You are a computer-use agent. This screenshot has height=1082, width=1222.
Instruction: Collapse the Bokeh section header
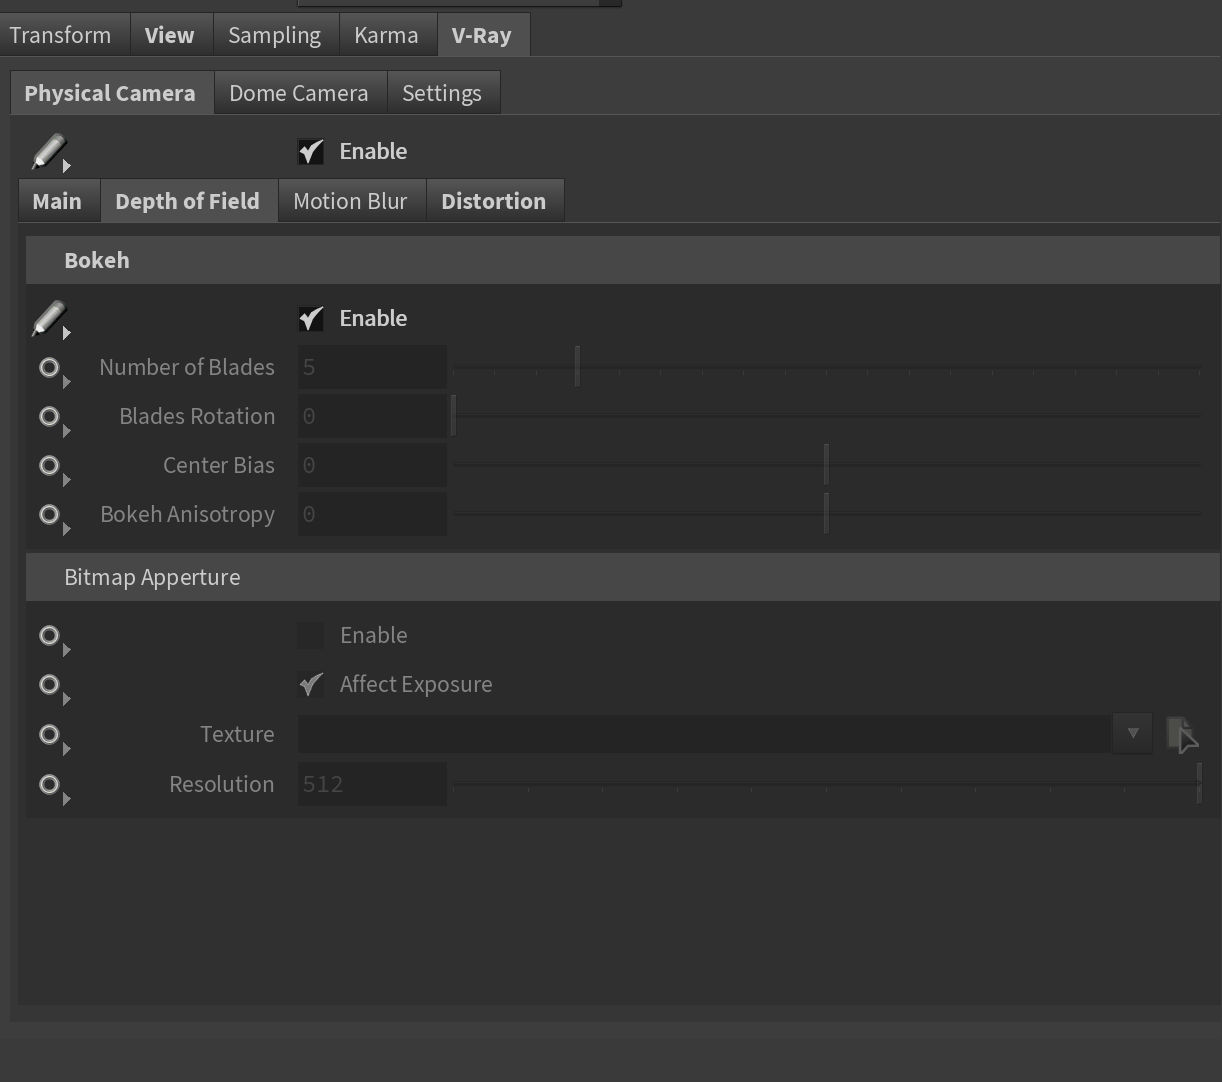(97, 260)
